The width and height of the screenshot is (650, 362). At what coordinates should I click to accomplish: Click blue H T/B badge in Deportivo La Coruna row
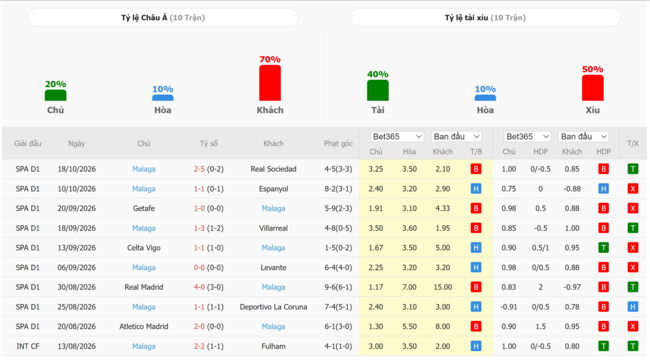[476, 307]
